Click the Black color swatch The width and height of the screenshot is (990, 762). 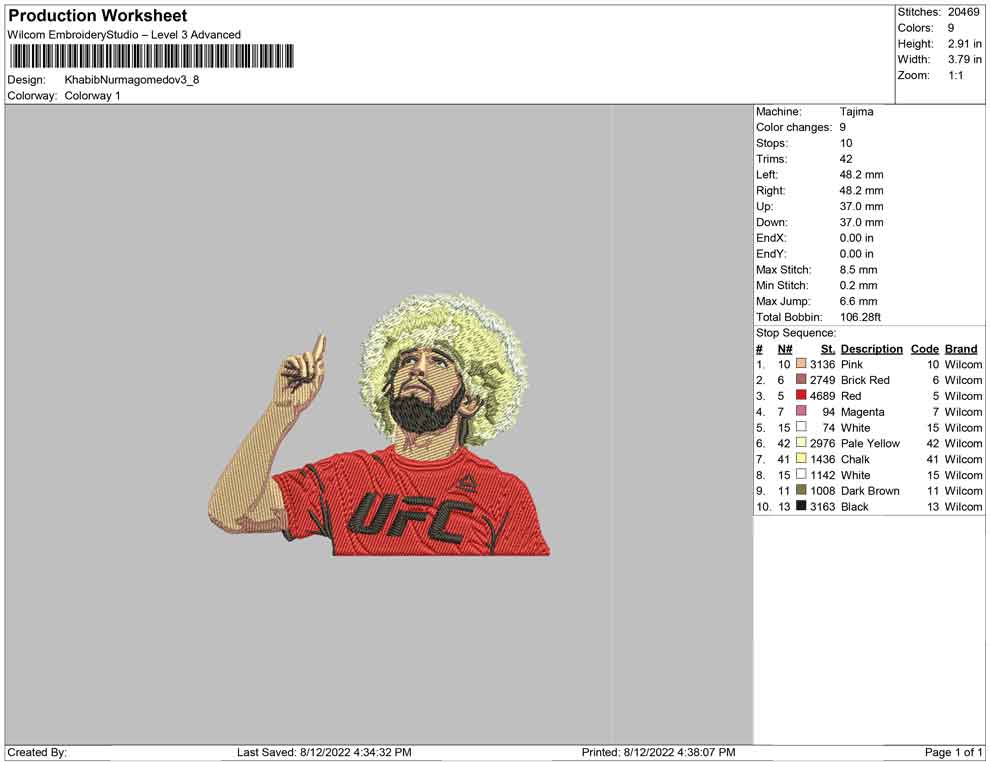801,506
